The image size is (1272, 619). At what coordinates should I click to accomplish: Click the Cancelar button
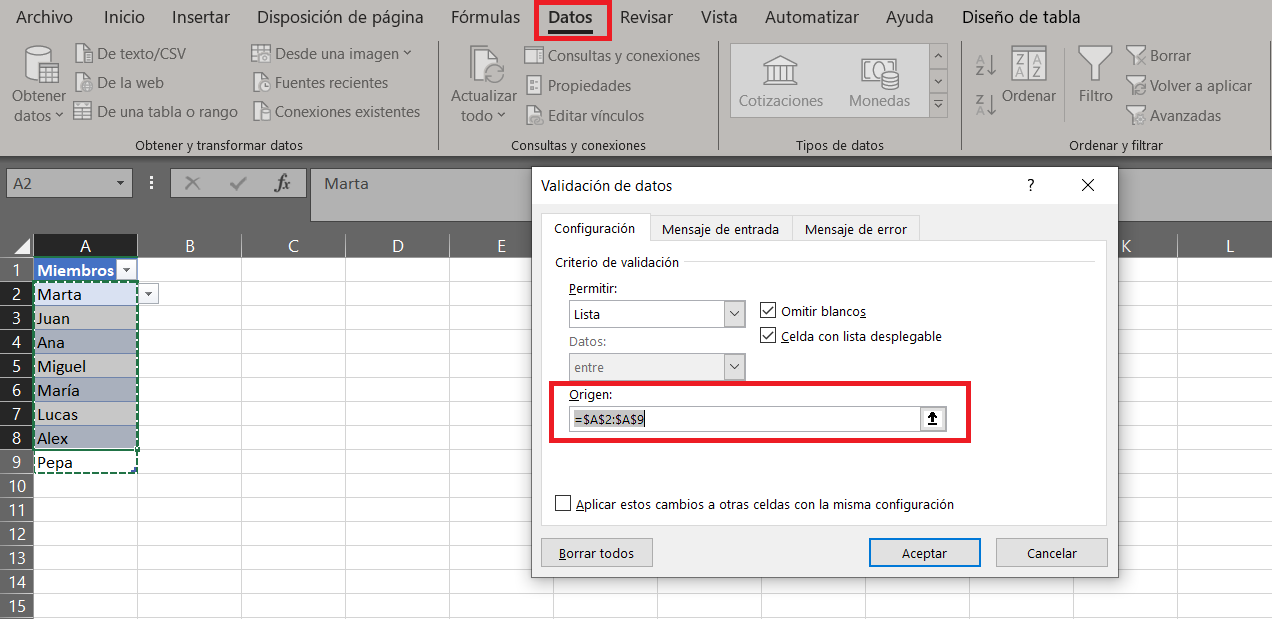click(1052, 553)
